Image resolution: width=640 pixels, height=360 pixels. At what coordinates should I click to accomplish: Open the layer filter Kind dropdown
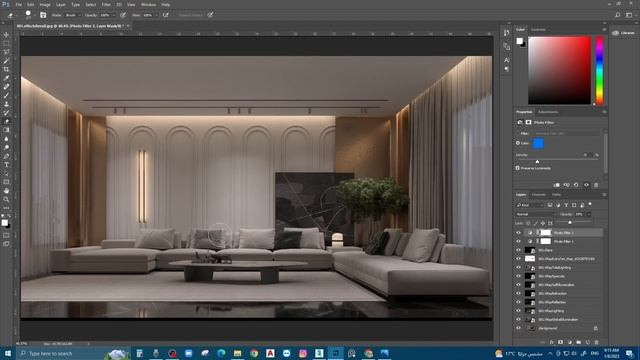530,205
